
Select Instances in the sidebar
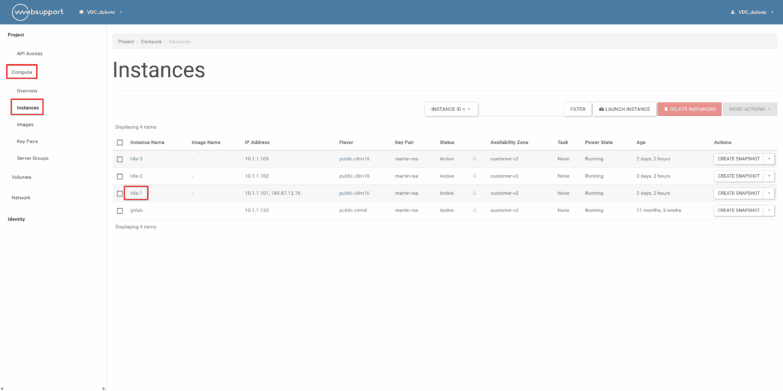pos(28,107)
